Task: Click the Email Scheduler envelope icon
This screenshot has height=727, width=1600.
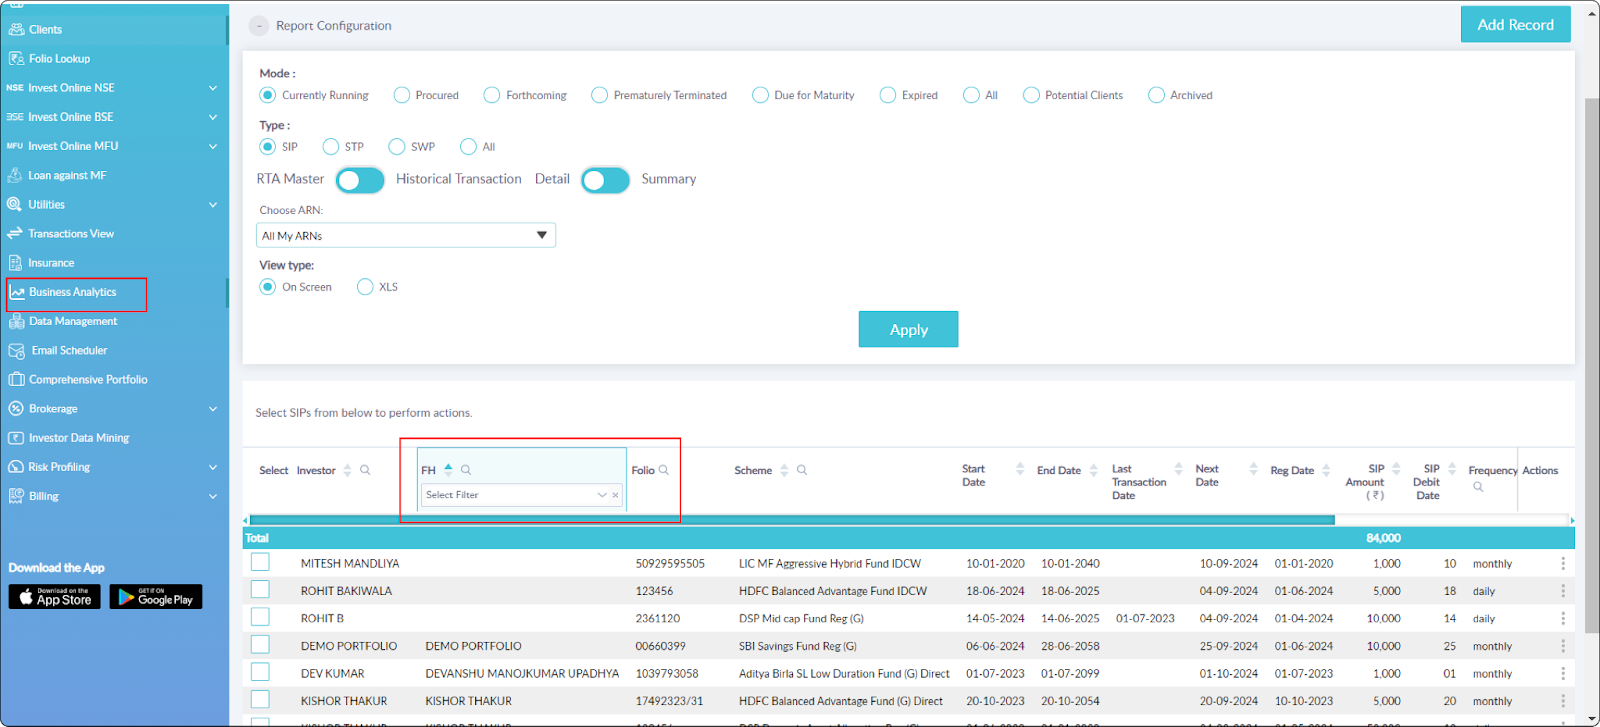Action: 16,350
